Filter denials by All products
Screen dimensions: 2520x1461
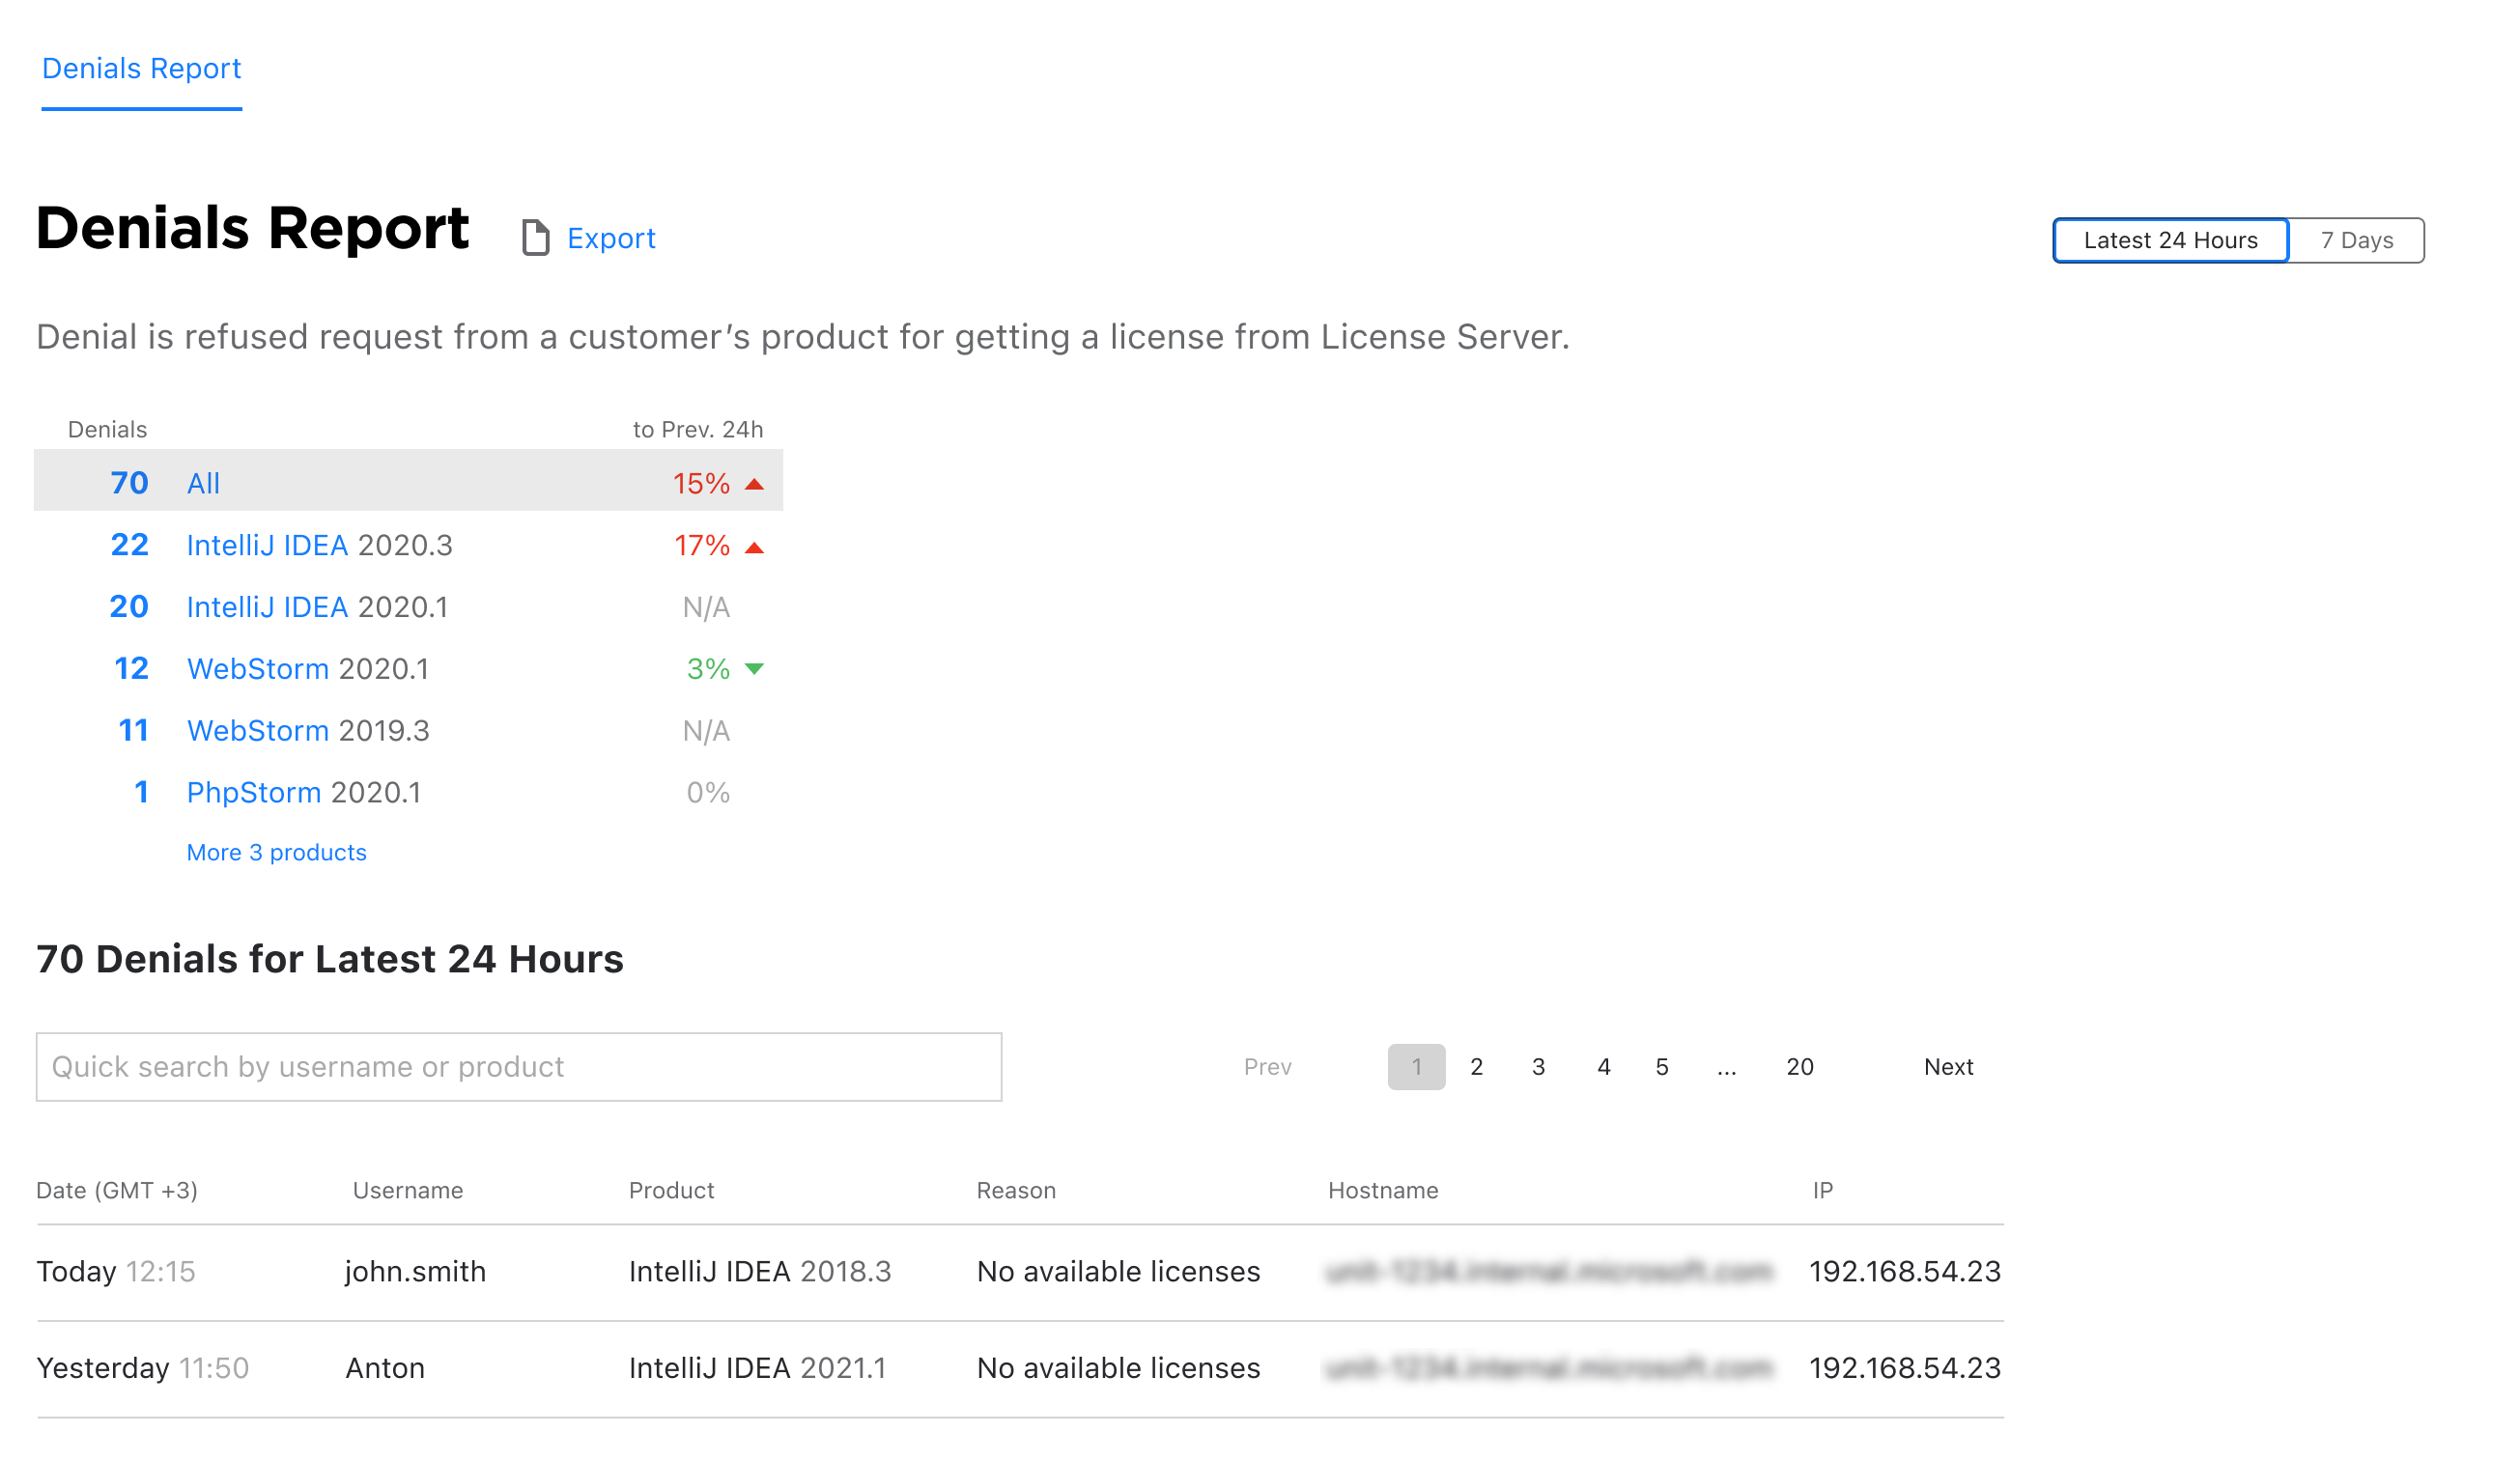[x=203, y=484]
